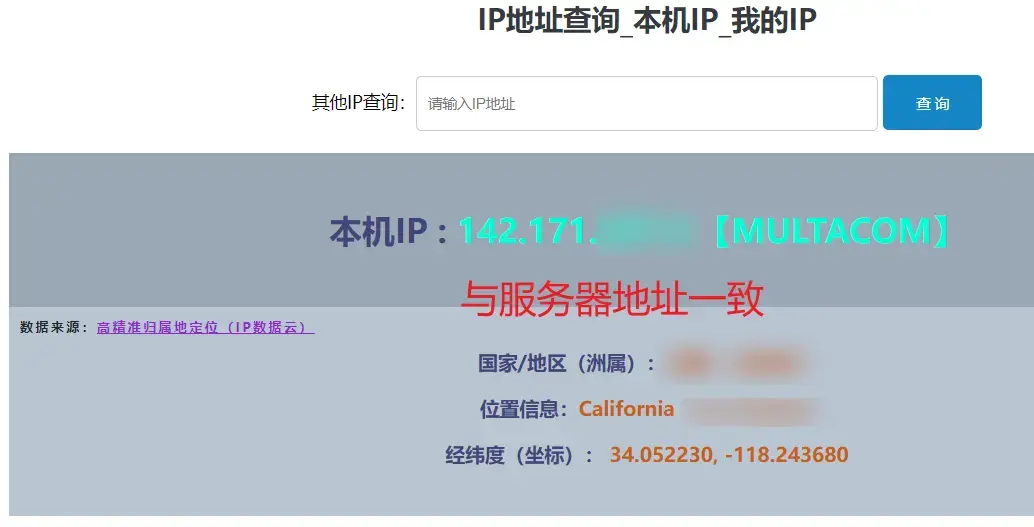Screen dimensions: 1034x527
Task: Click the 其他IP查询 label
Action: [357, 103]
